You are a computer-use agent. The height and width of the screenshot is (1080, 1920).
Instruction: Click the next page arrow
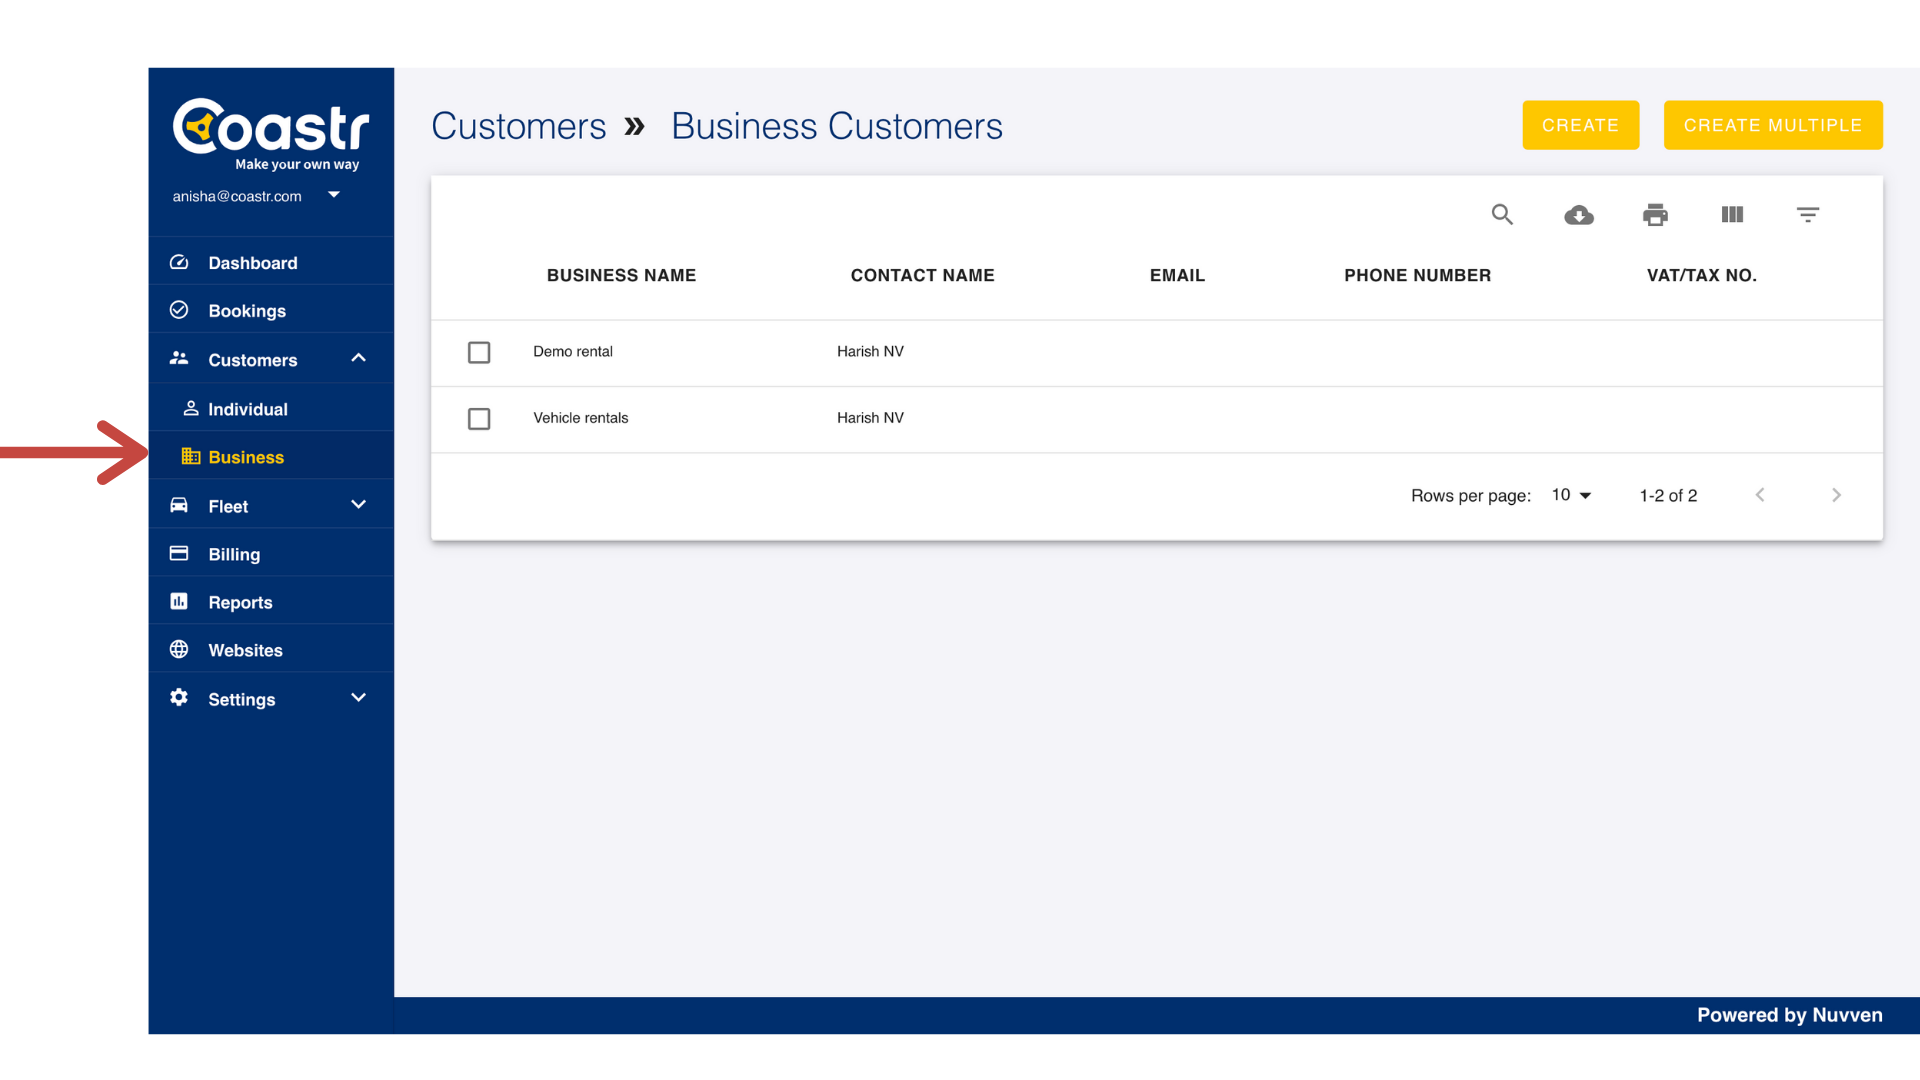(1836, 495)
